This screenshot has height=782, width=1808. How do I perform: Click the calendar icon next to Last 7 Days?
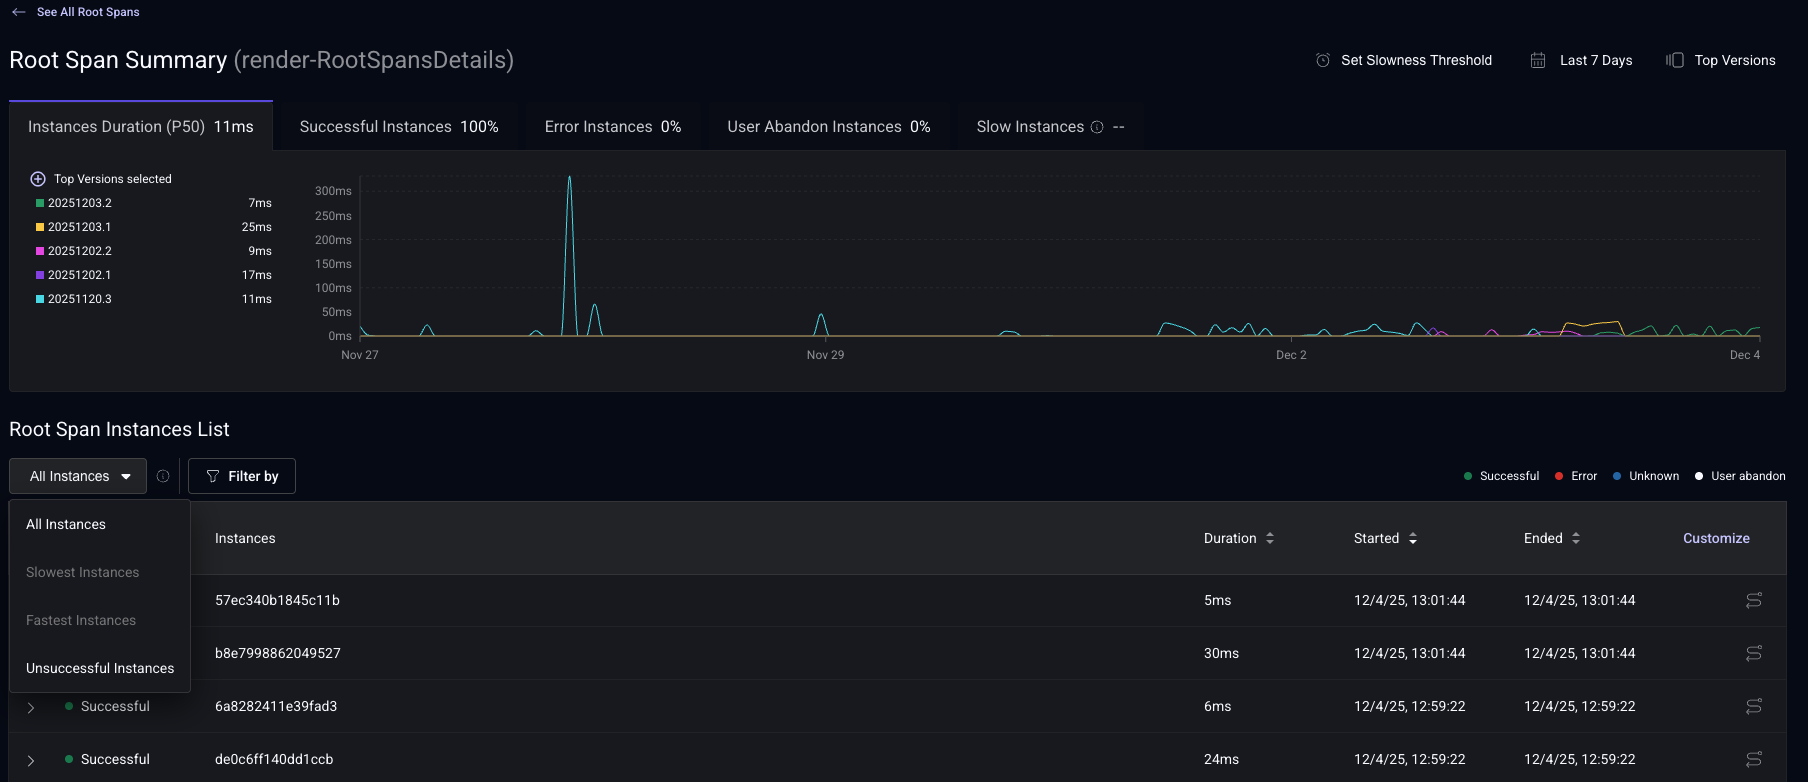pos(1538,60)
